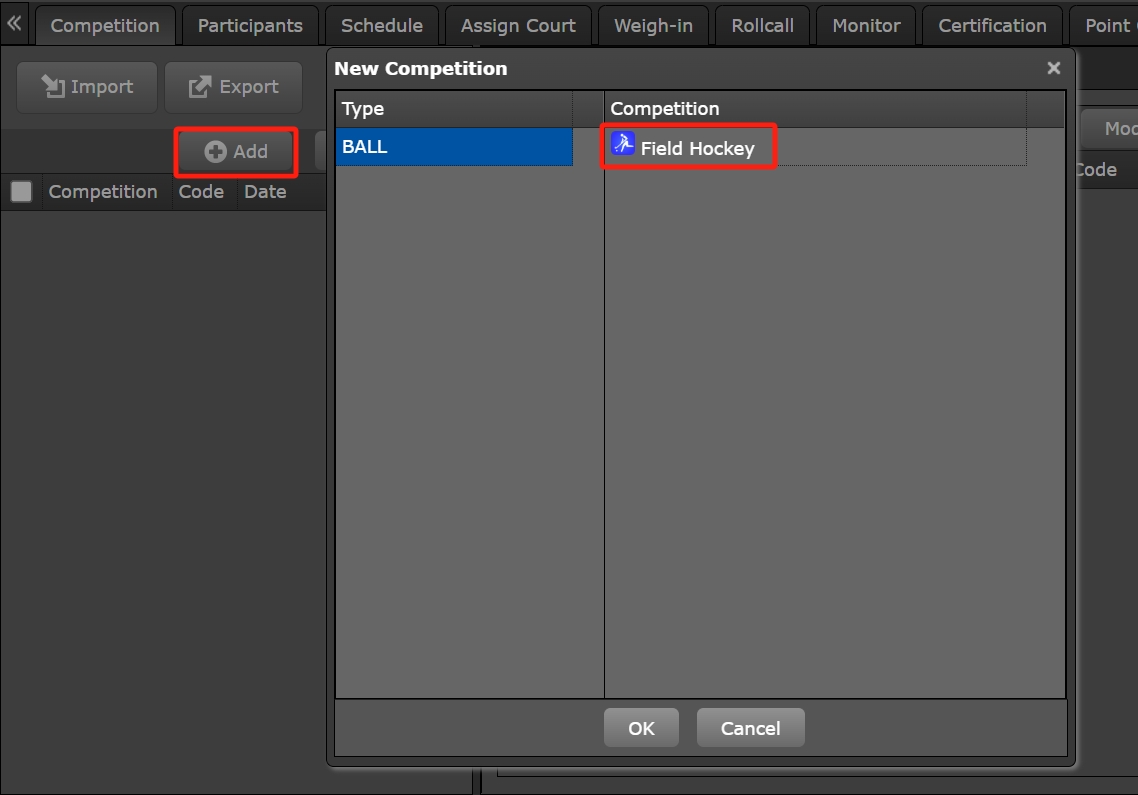This screenshot has width=1138, height=795.
Task: Click the Field Hockey sport icon
Action: (623, 145)
